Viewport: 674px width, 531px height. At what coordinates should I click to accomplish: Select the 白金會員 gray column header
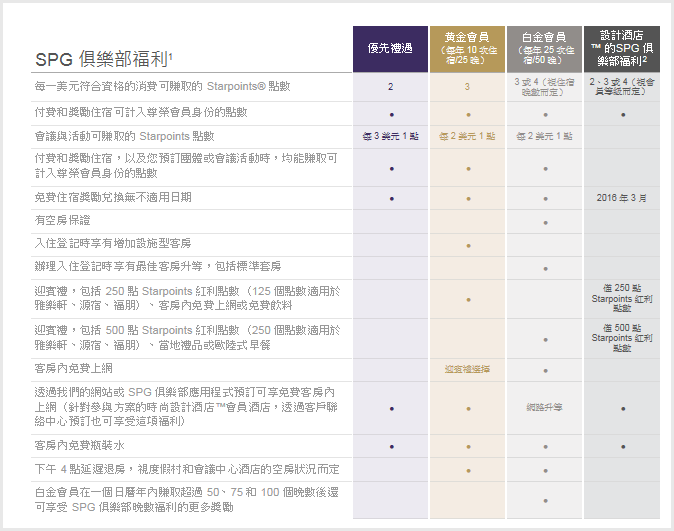click(544, 49)
